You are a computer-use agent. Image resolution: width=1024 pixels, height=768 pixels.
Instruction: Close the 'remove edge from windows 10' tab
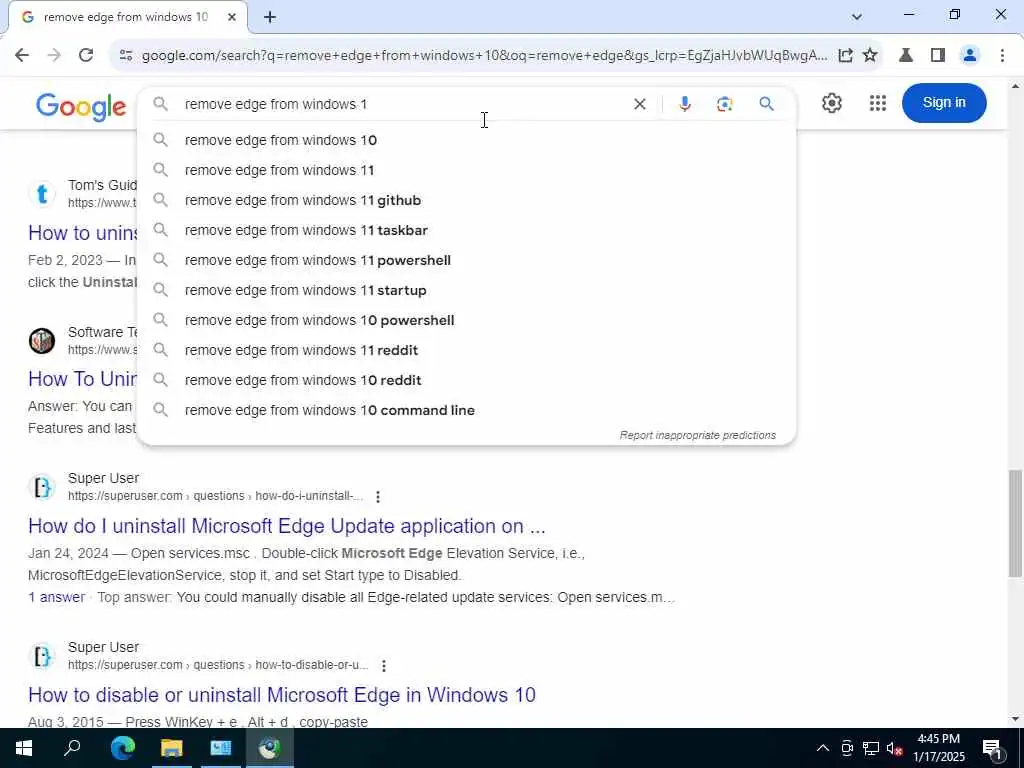232,18
